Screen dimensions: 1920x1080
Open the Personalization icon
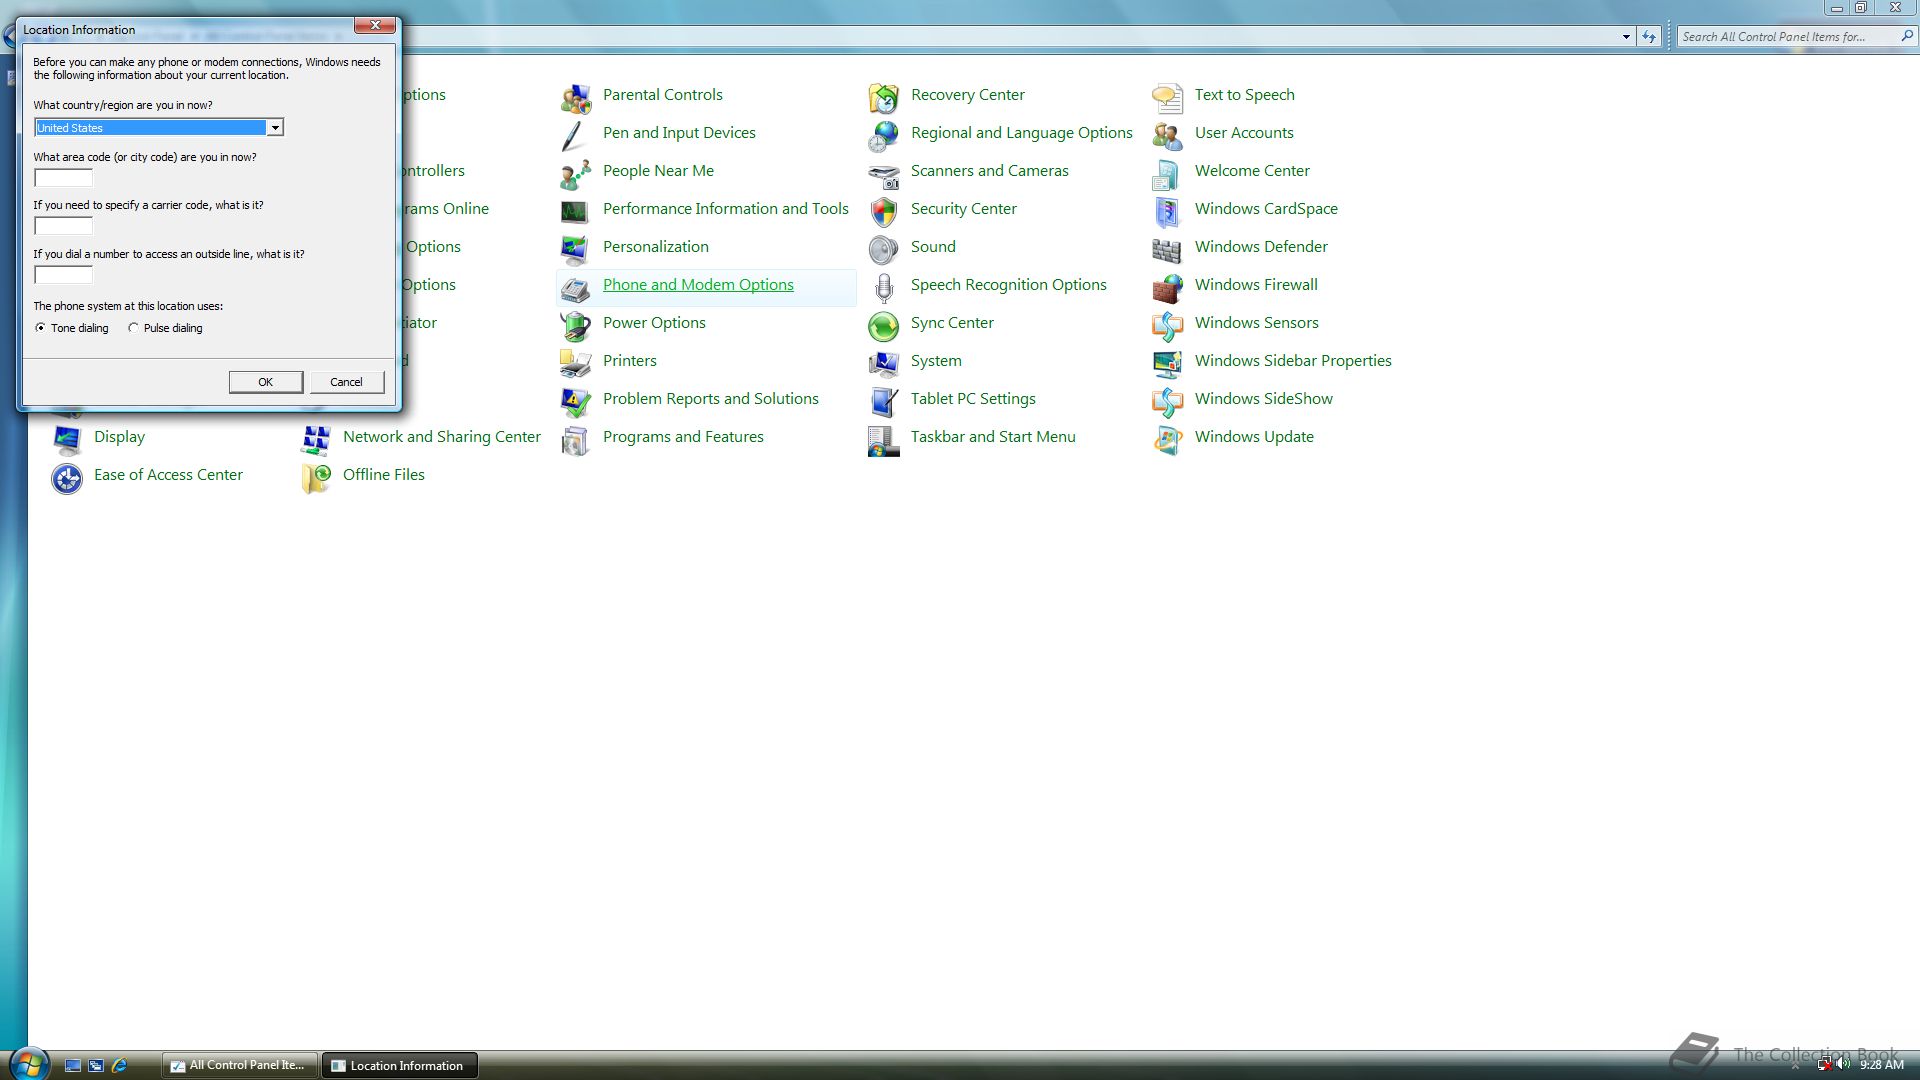coord(575,249)
